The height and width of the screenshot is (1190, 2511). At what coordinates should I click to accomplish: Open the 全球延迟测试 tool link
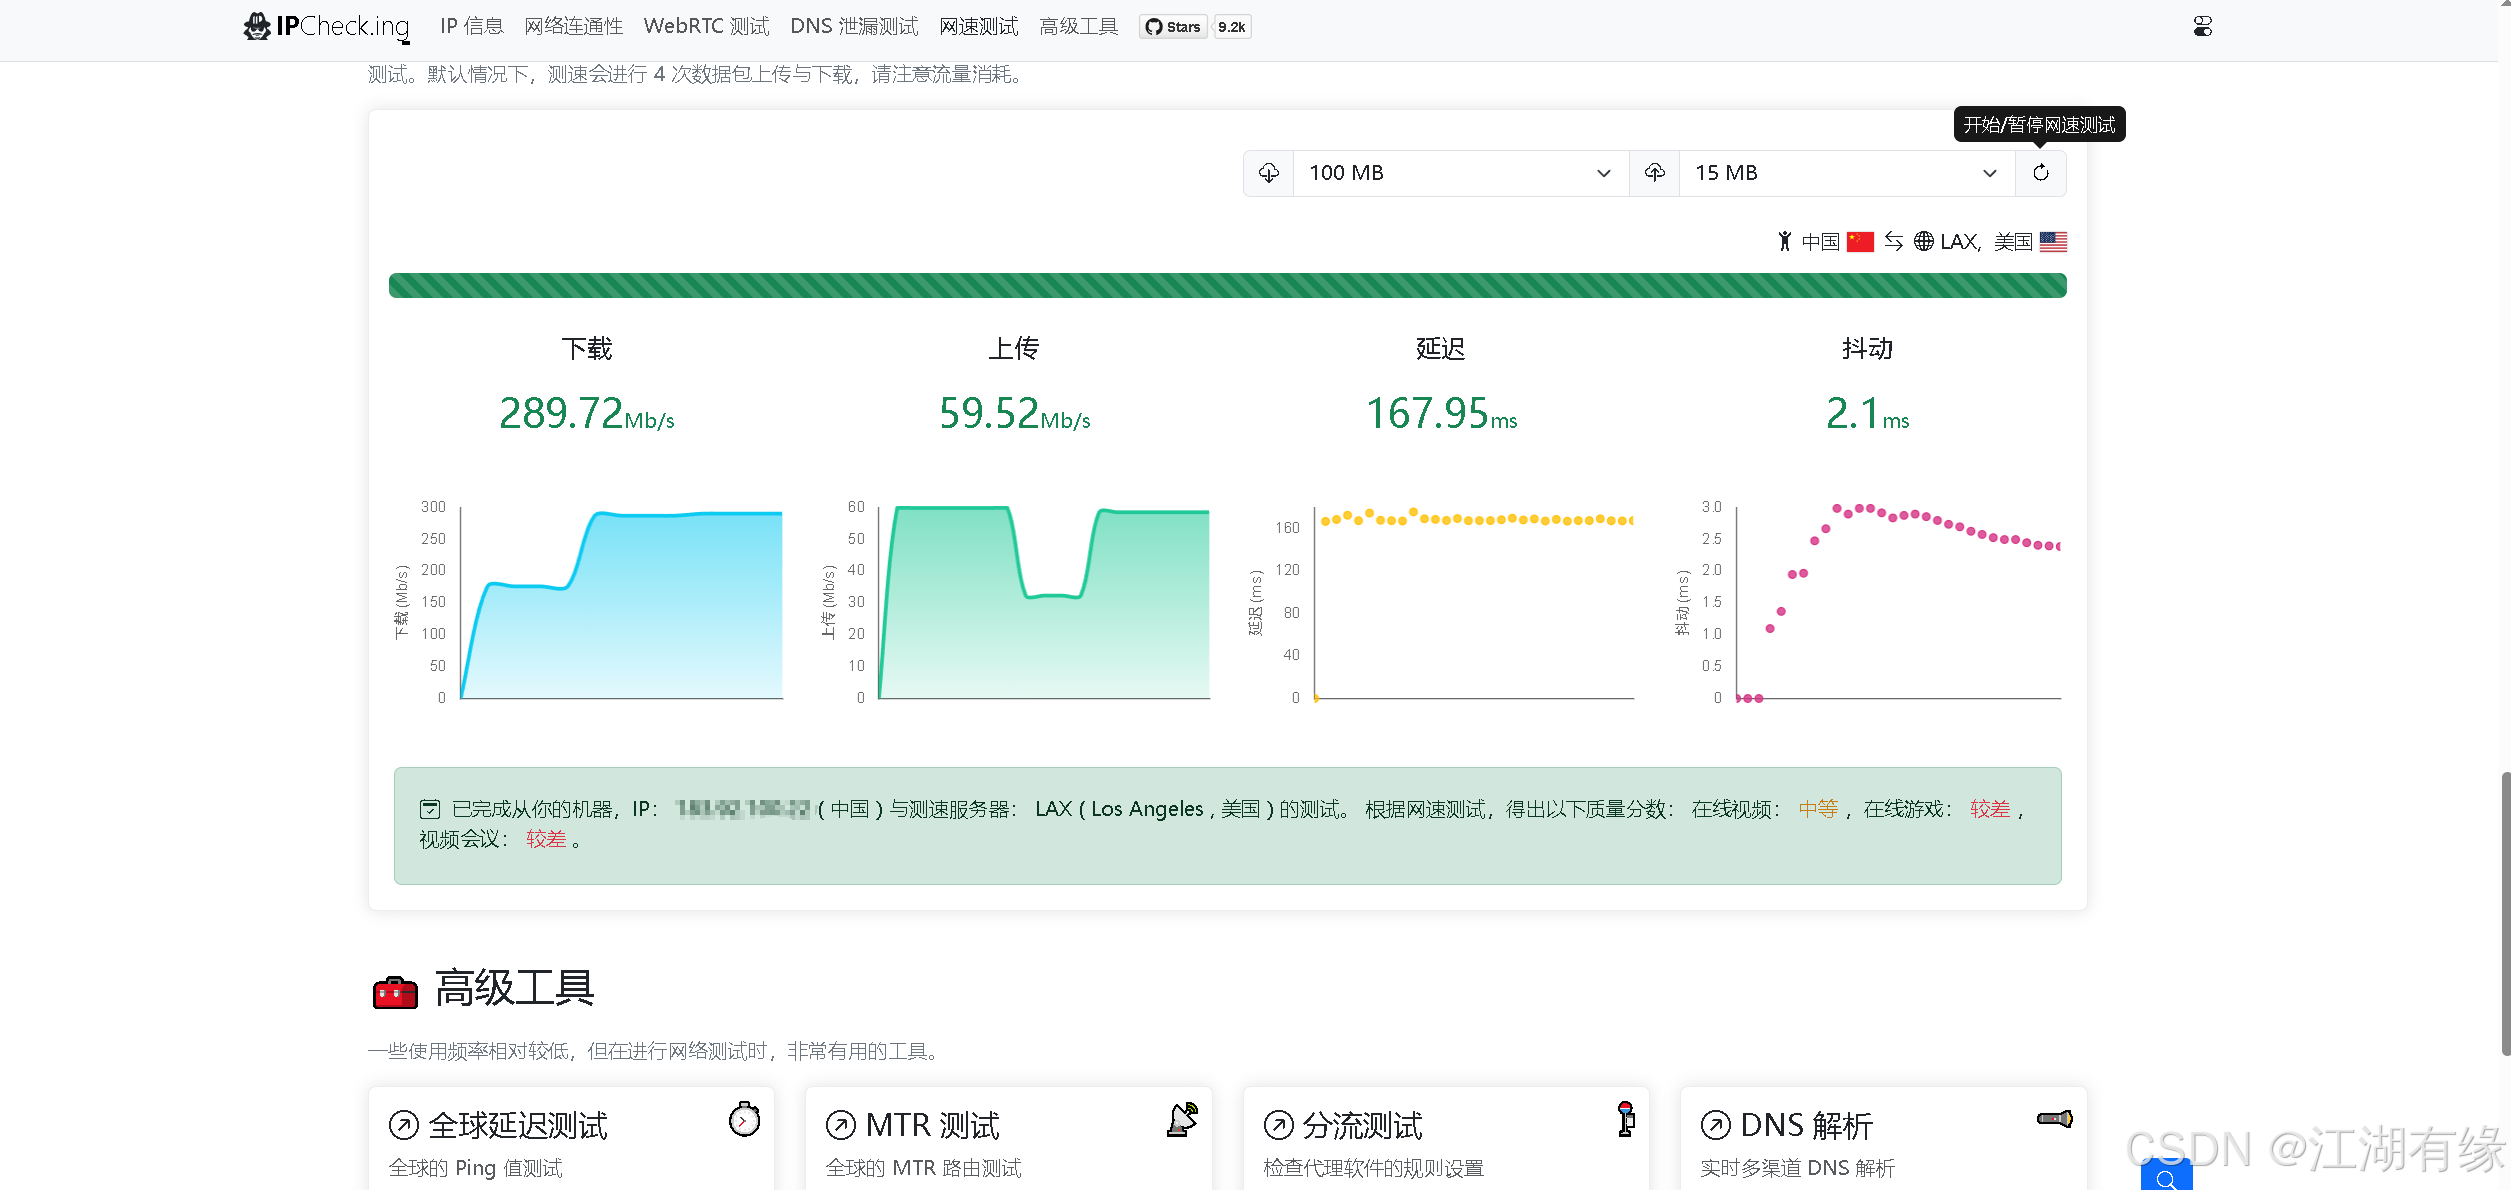point(518,1126)
